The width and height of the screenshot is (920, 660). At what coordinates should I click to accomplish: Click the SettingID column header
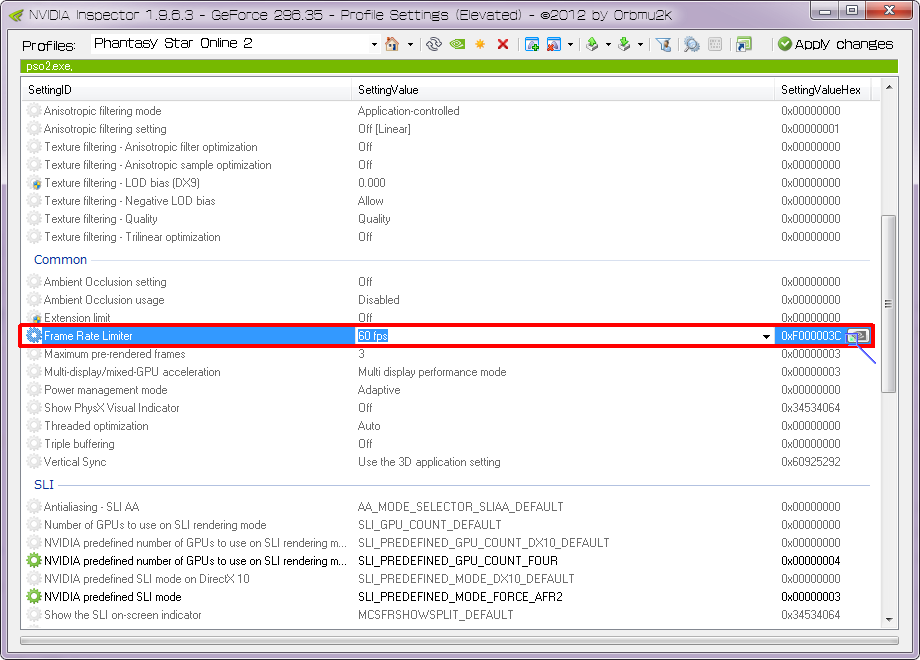coord(187,90)
